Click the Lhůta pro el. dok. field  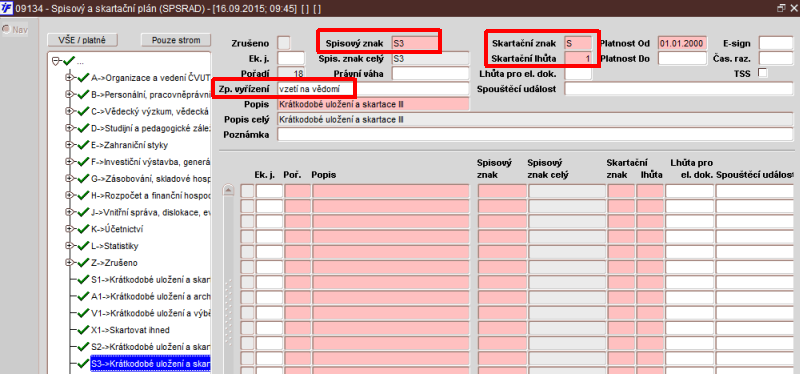pos(578,73)
